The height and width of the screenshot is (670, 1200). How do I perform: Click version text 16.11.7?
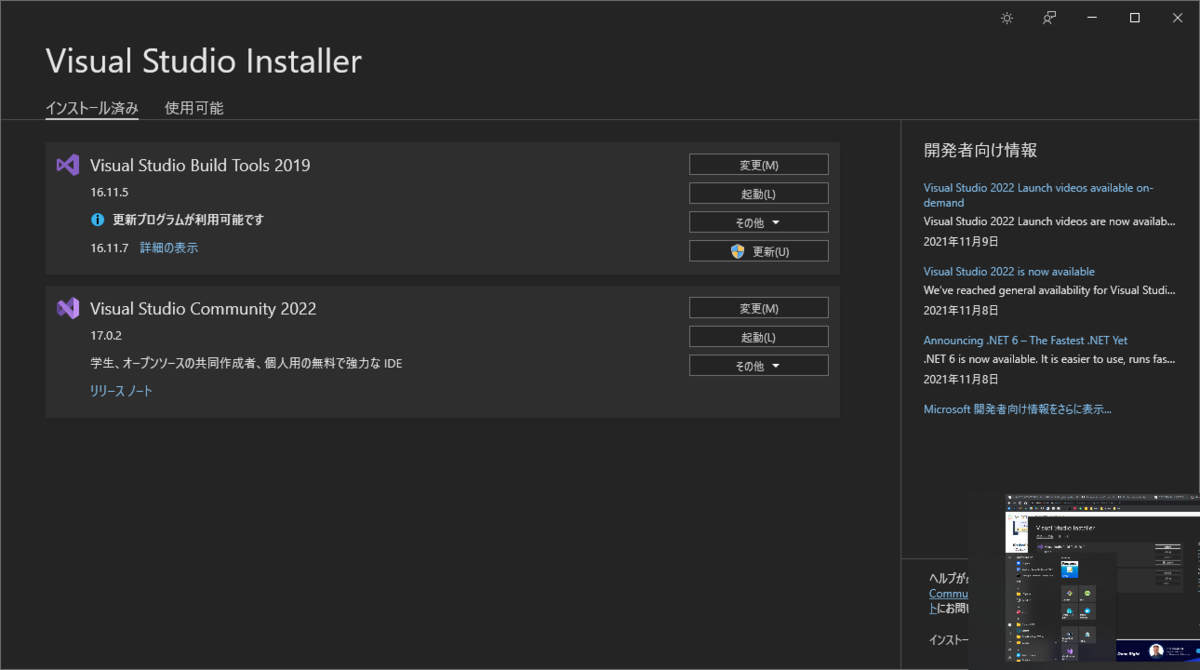[x=109, y=248]
